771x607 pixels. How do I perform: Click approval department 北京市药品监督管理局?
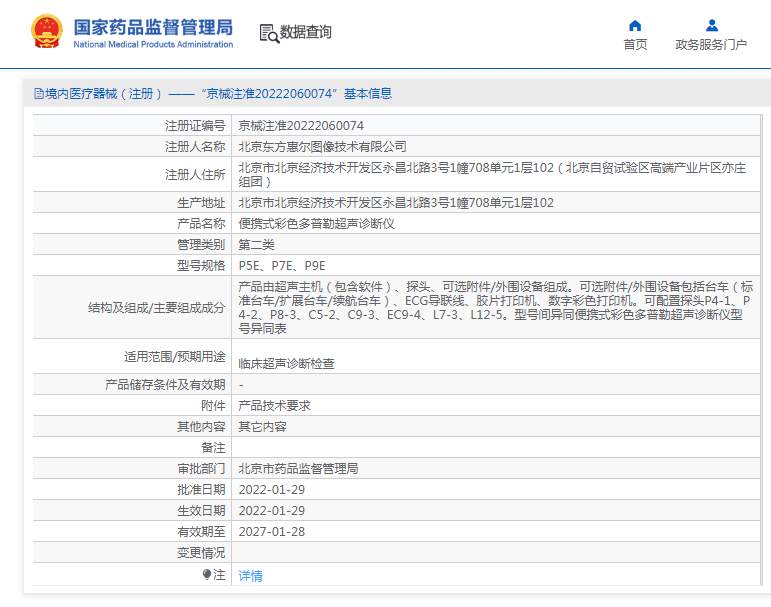[x=298, y=468]
